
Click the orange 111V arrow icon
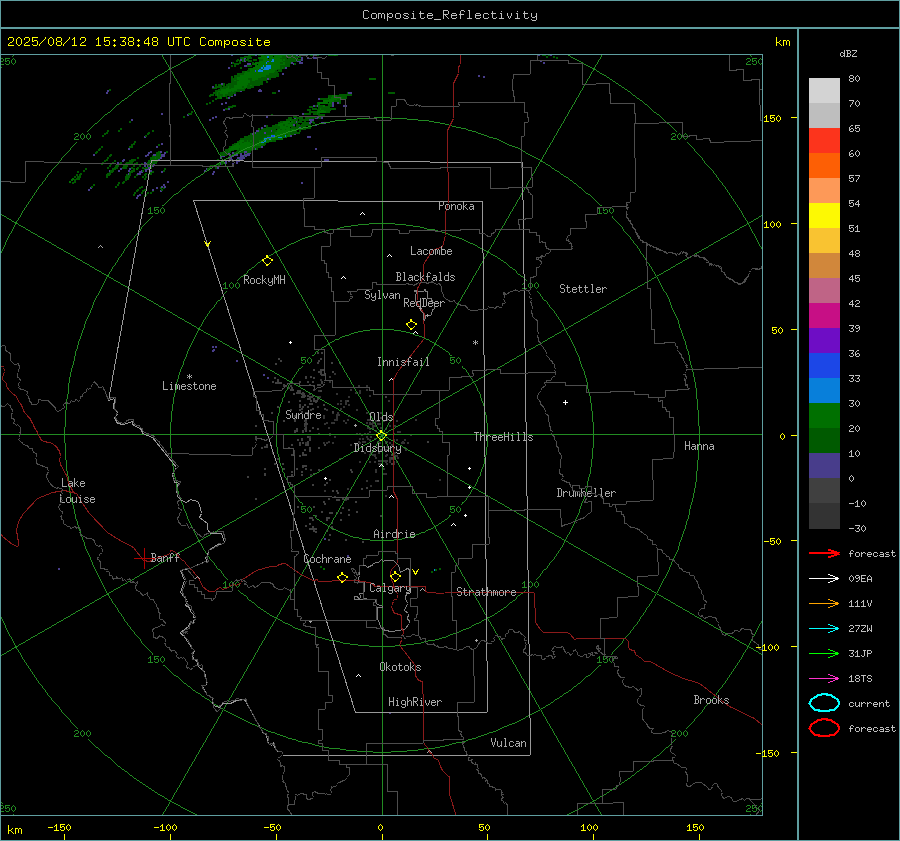click(824, 603)
